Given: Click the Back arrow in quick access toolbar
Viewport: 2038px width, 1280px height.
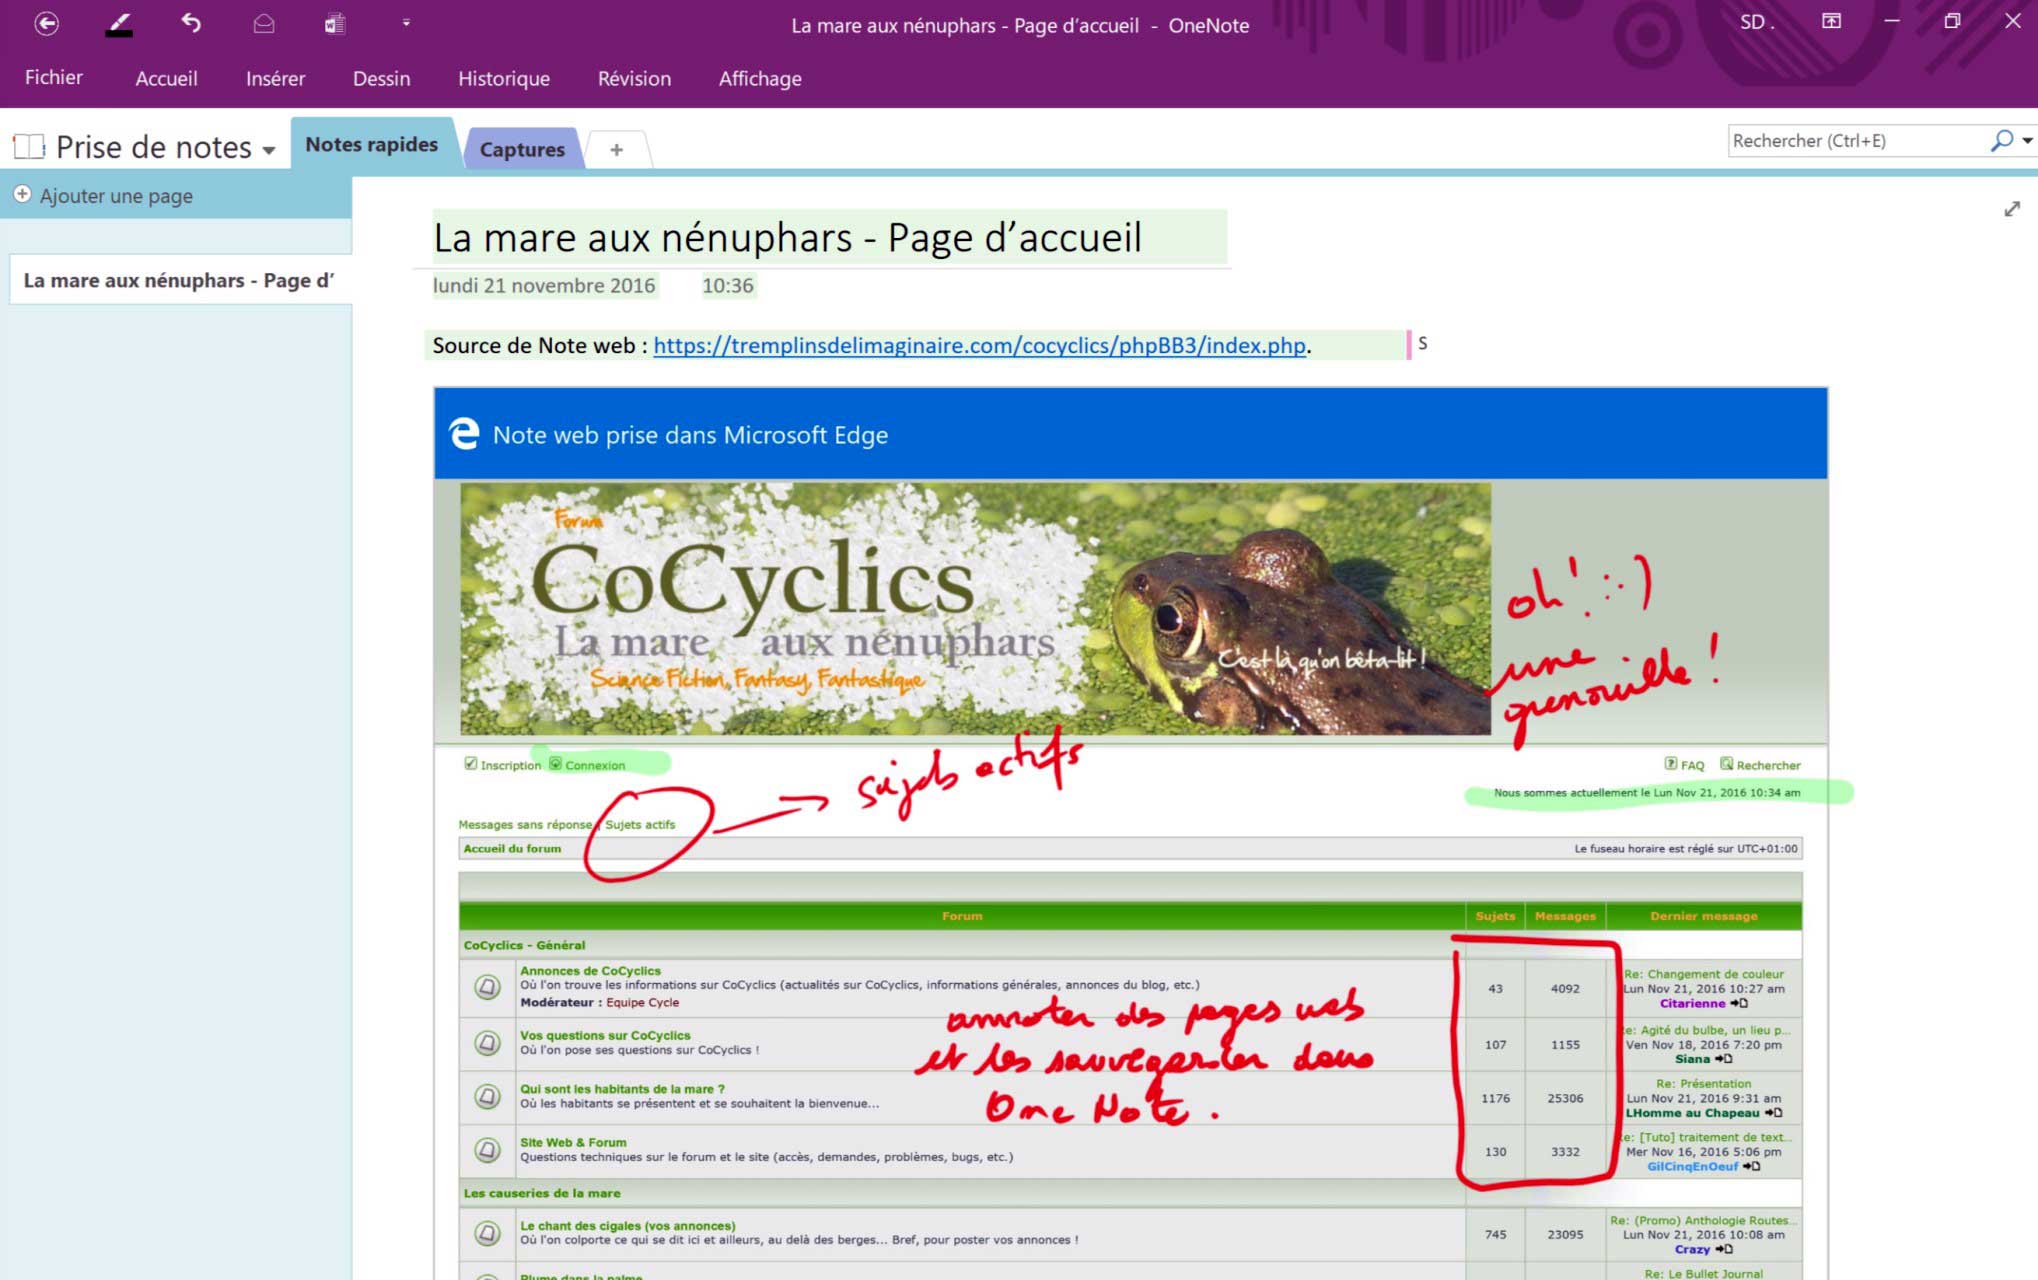Looking at the screenshot, I should (46, 23).
